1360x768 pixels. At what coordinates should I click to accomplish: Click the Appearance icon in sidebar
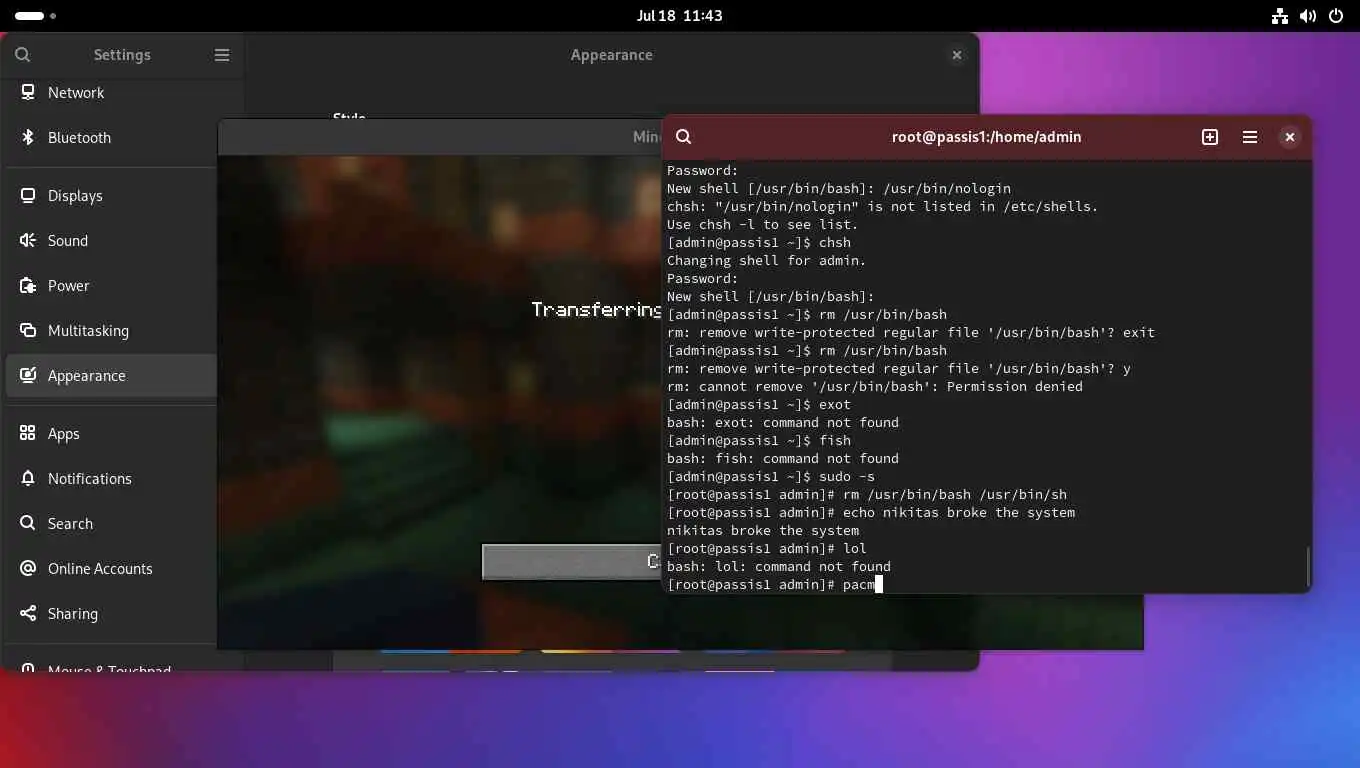[x=28, y=375]
